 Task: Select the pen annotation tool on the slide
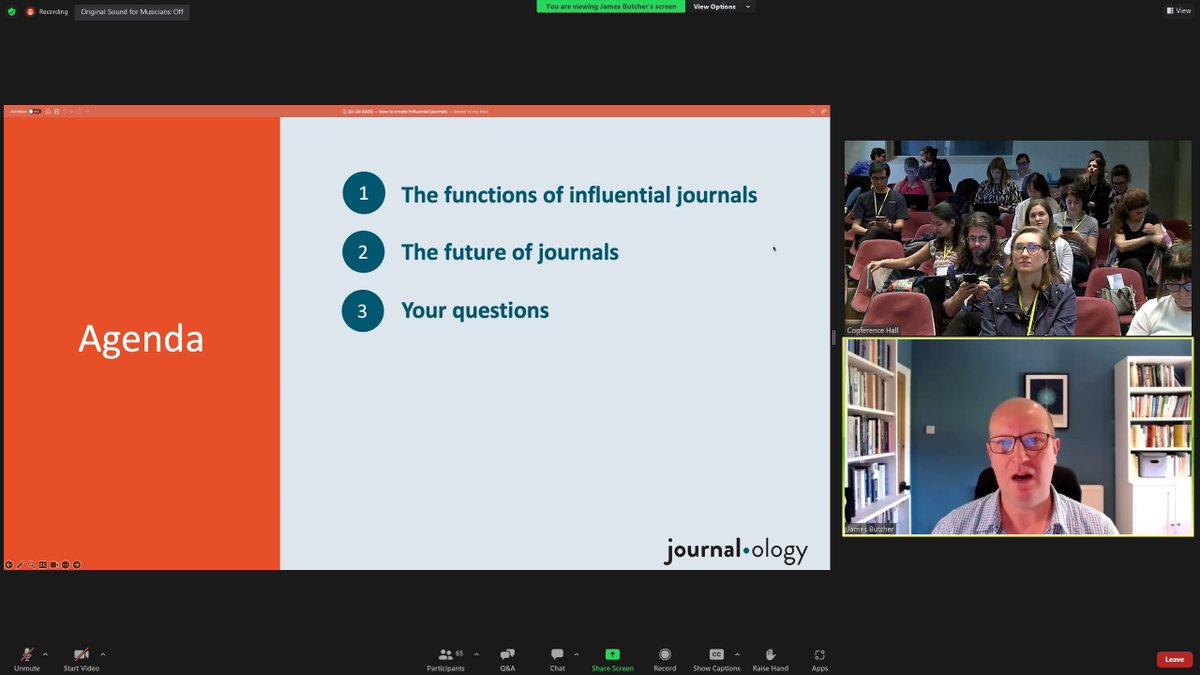tap(20, 565)
